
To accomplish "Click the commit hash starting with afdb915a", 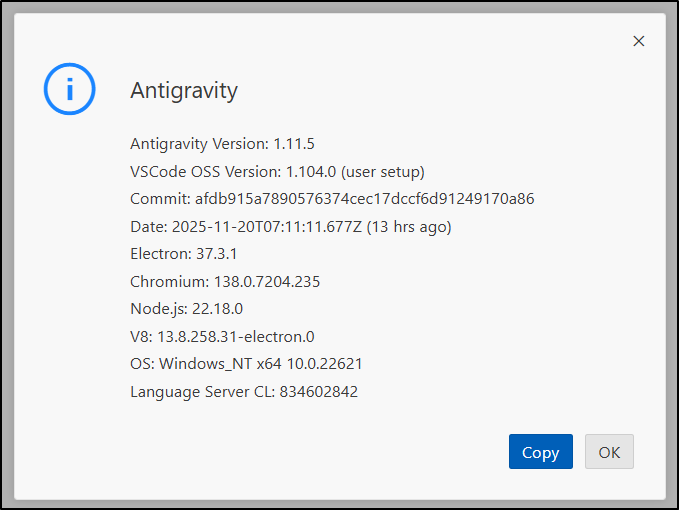I will [364, 199].
